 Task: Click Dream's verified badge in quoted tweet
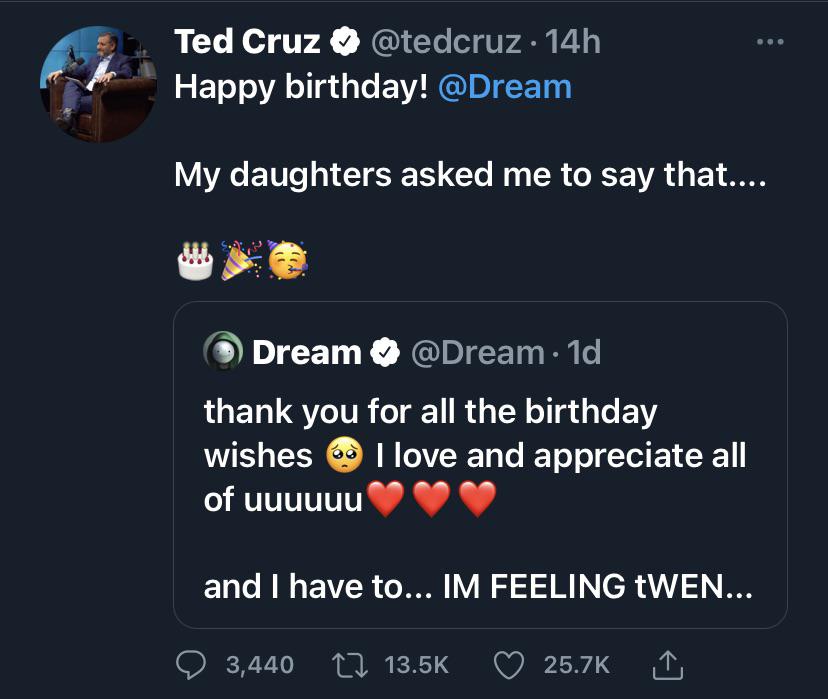click(x=383, y=353)
